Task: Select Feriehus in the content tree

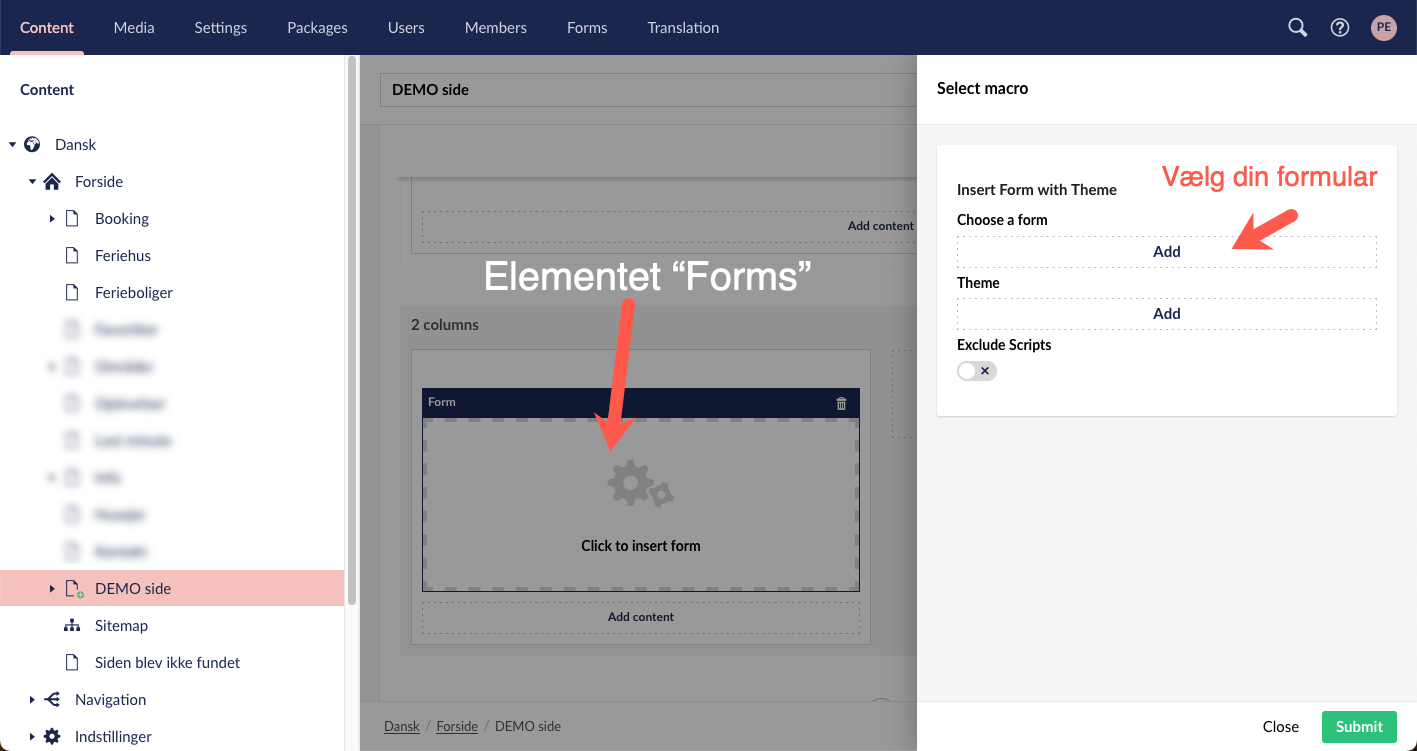Action: click(x=123, y=256)
